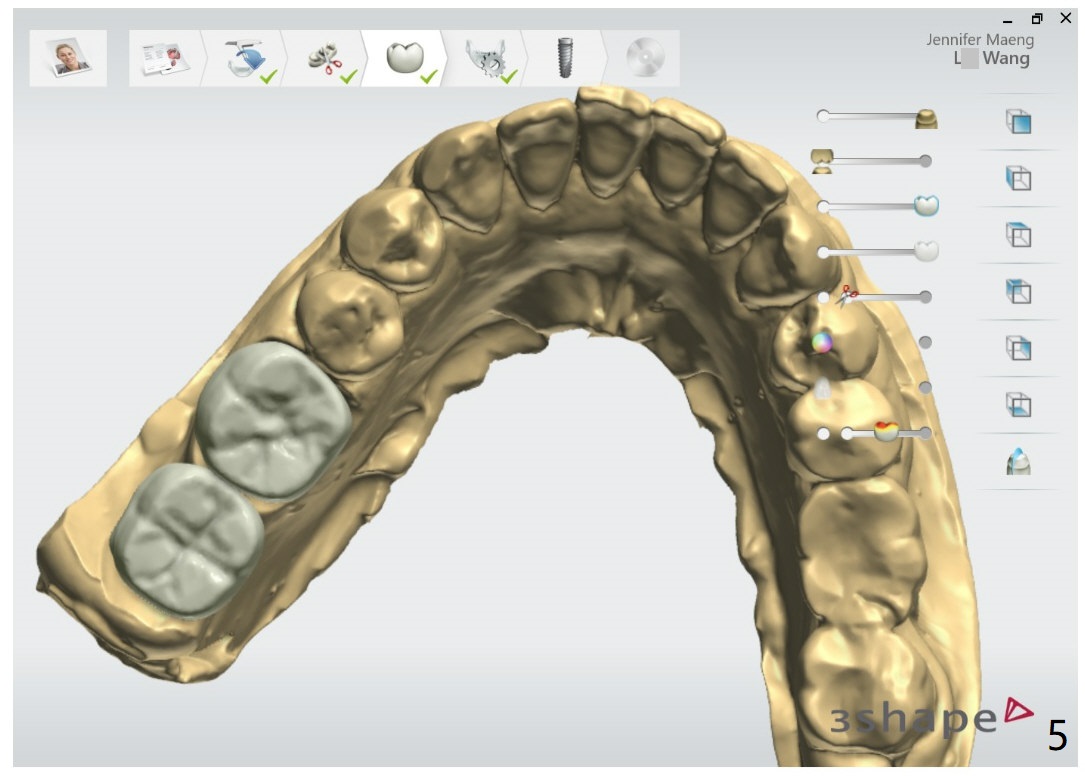Click the red-yellow distance map slider handle
The image size is (1085, 776).
click(x=885, y=432)
